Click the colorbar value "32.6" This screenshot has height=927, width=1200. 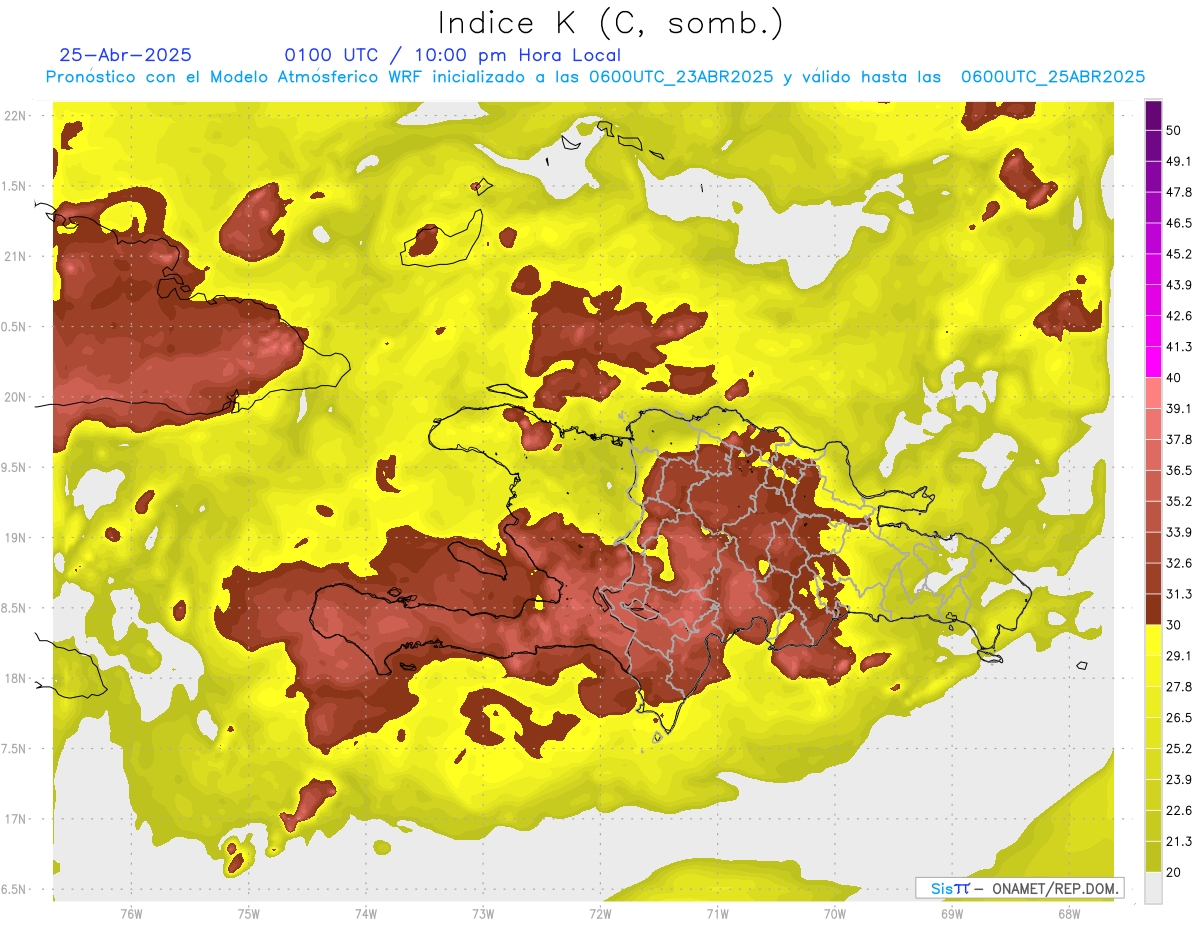click(x=1178, y=563)
